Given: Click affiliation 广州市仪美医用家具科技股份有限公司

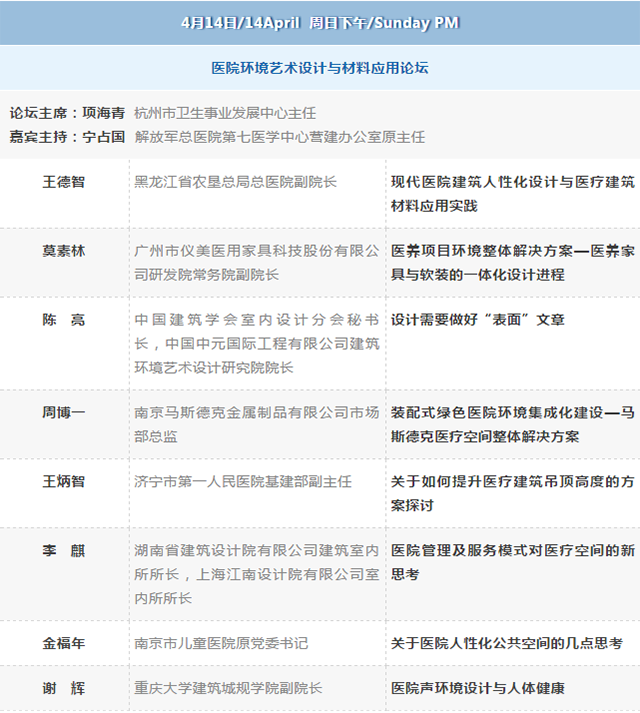Looking at the screenshot, I should tap(257, 251).
